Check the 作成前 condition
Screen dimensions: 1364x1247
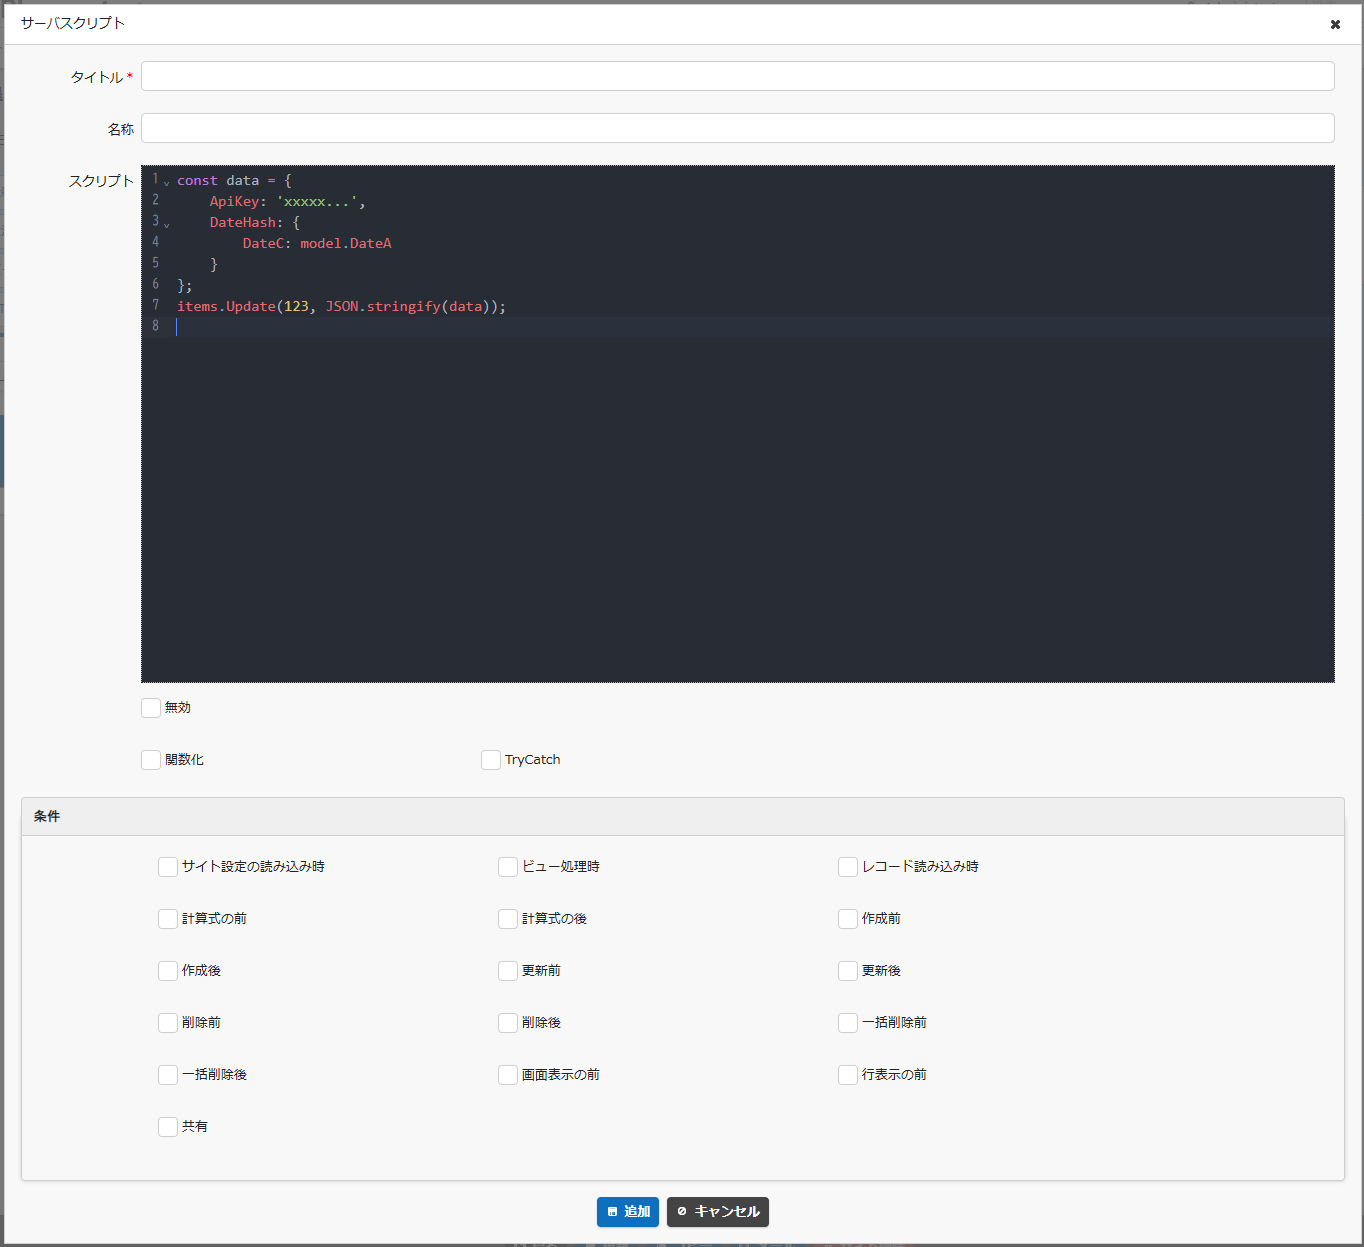click(x=847, y=919)
